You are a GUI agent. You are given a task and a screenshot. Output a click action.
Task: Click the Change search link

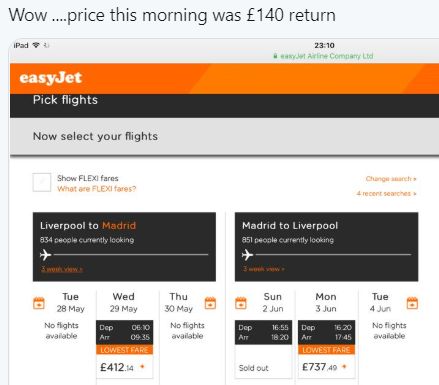click(391, 179)
